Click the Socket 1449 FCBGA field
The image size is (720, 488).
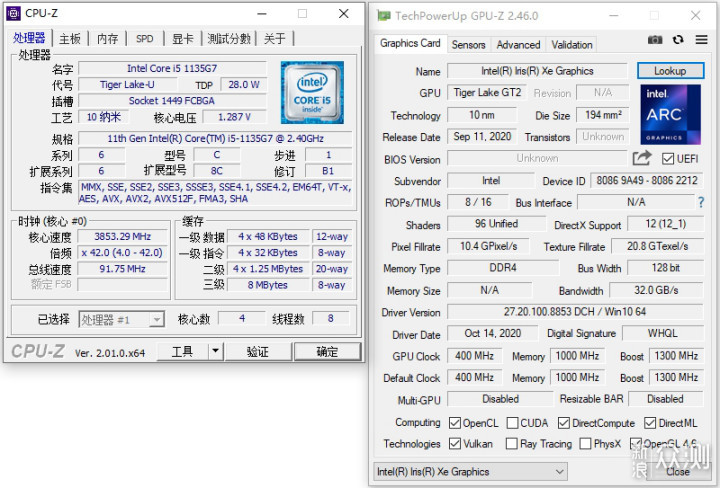coord(172,101)
